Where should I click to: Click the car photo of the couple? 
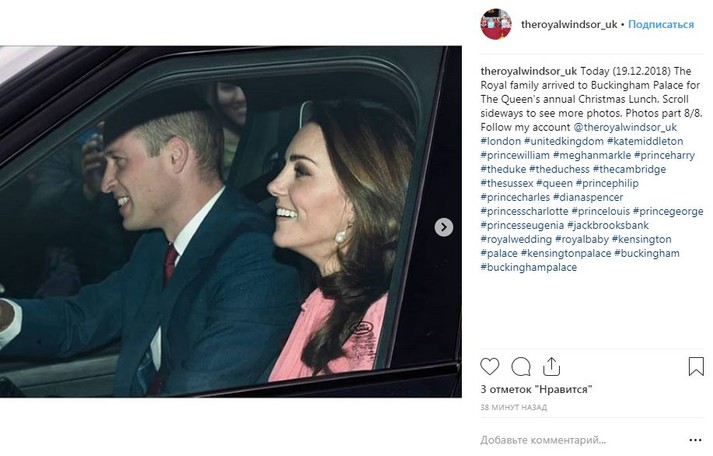(231, 221)
